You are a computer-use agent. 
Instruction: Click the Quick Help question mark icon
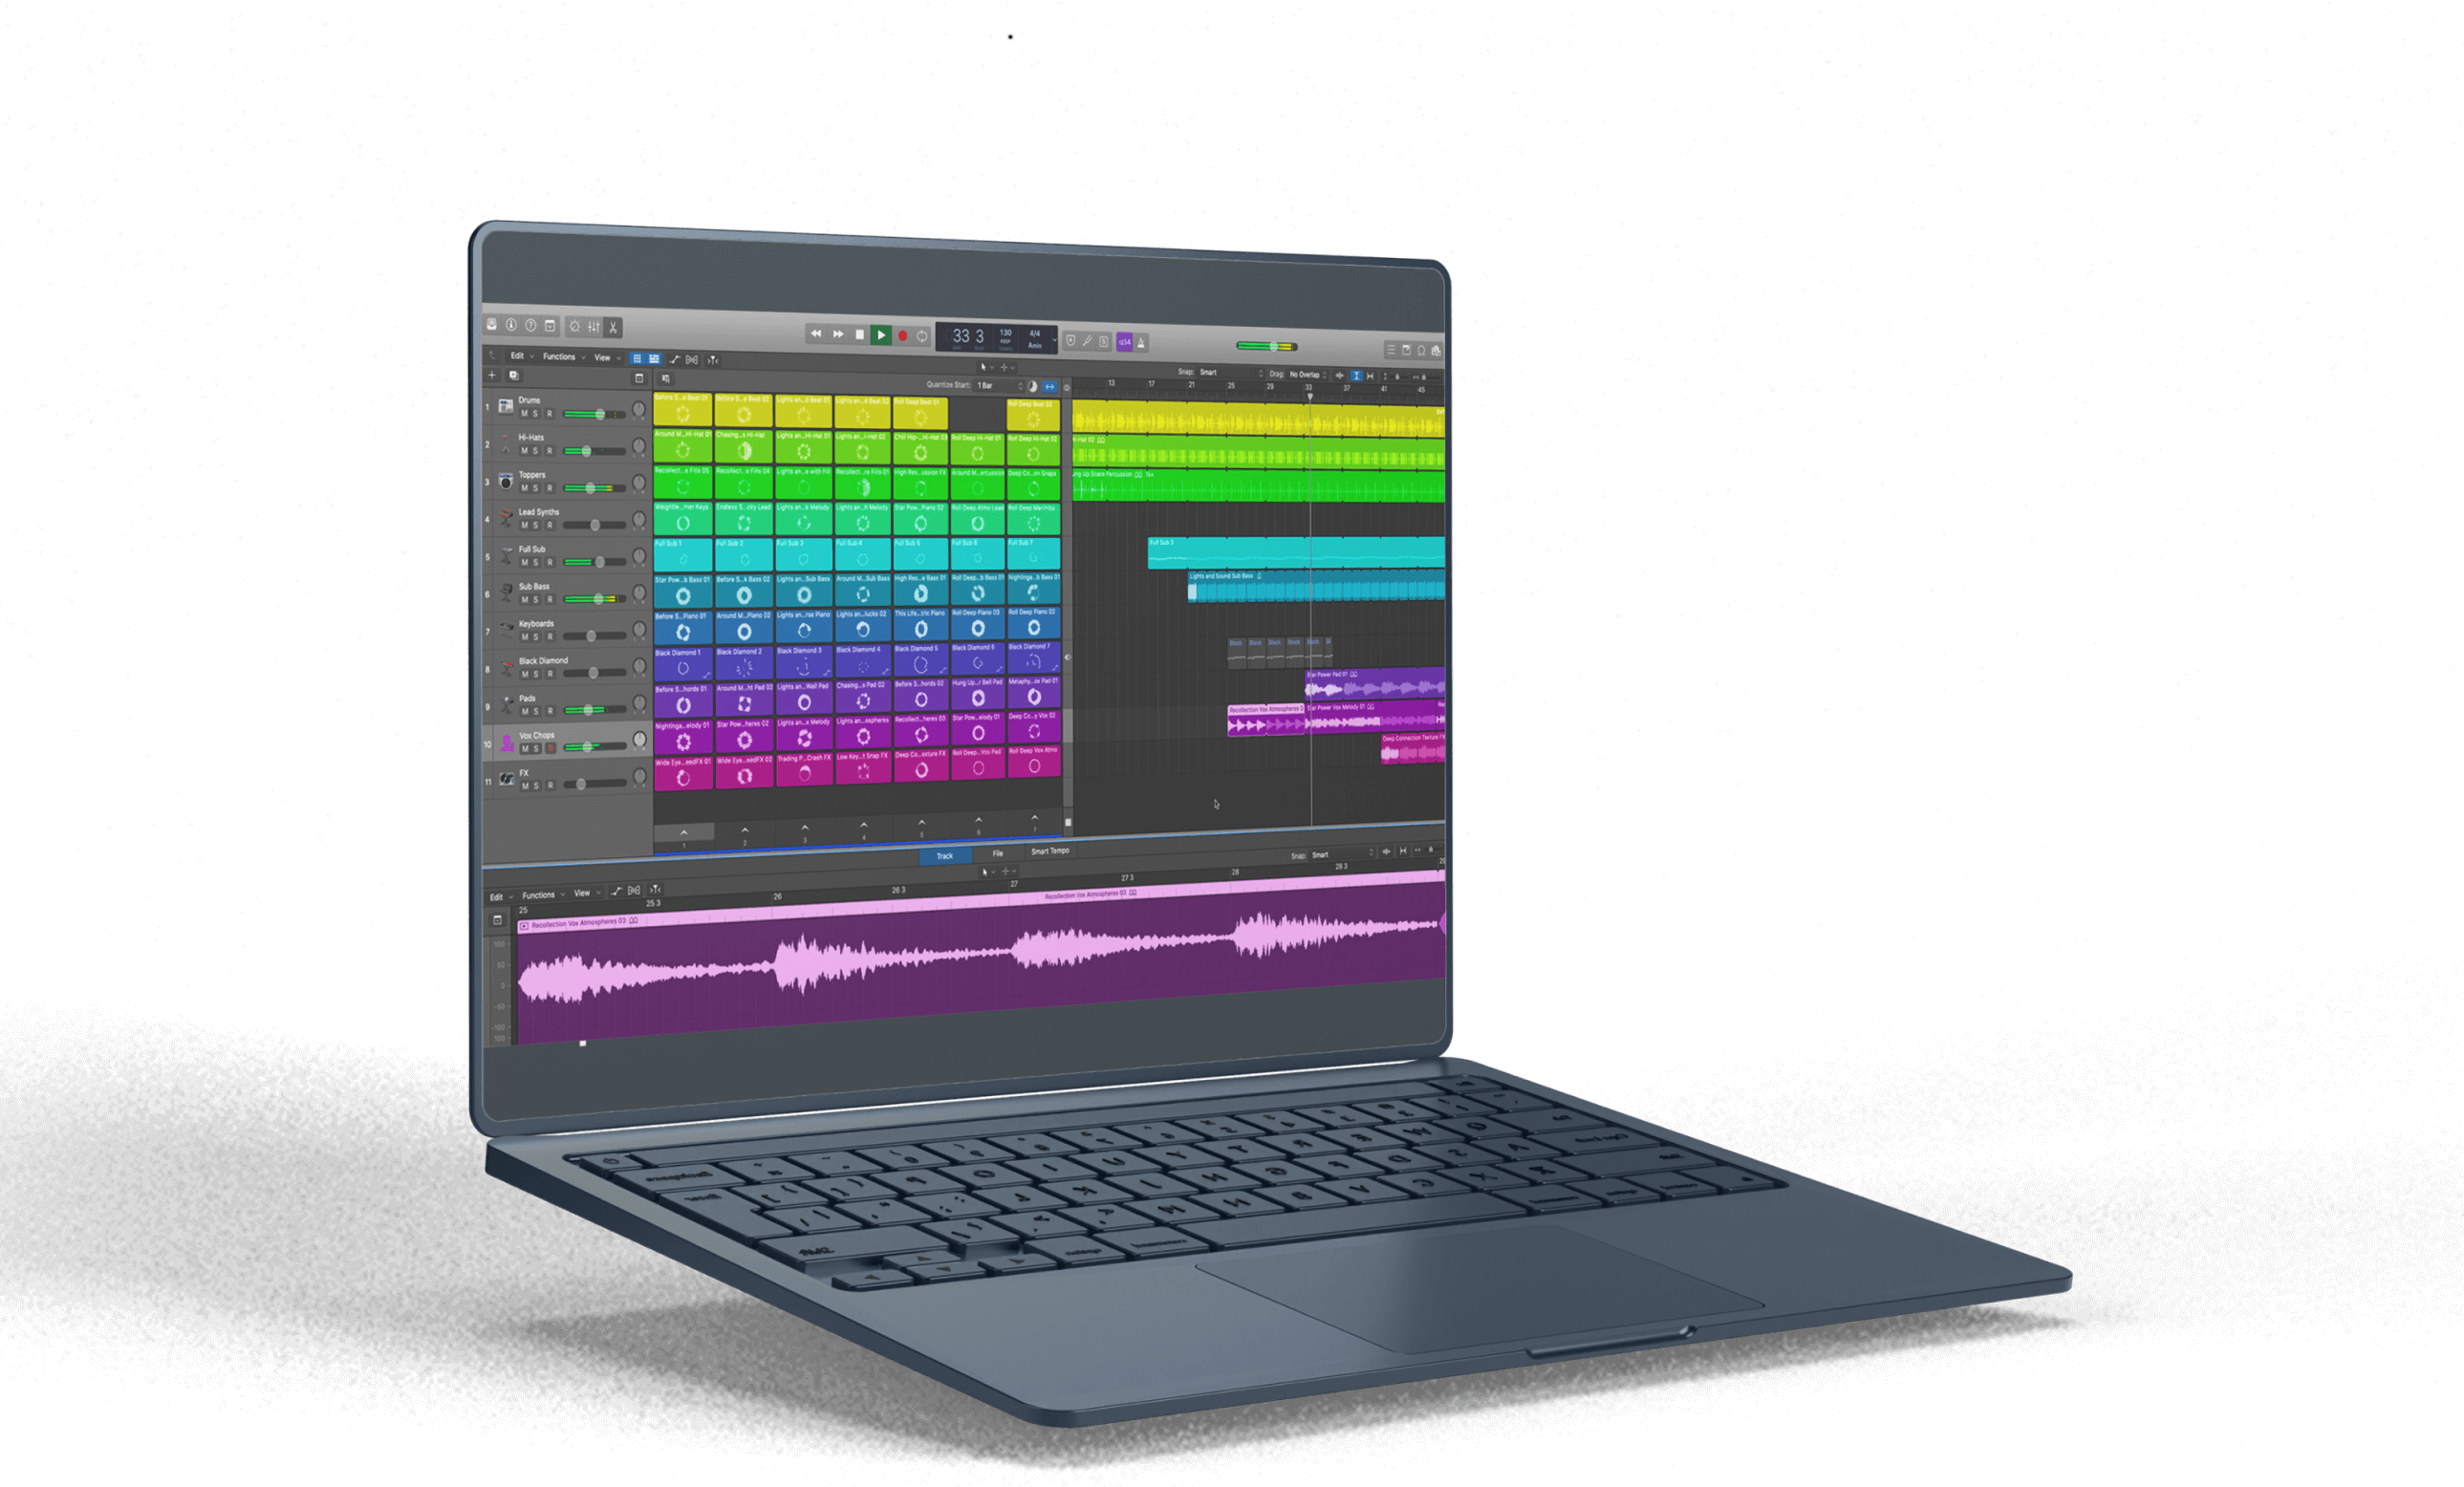tap(531, 325)
